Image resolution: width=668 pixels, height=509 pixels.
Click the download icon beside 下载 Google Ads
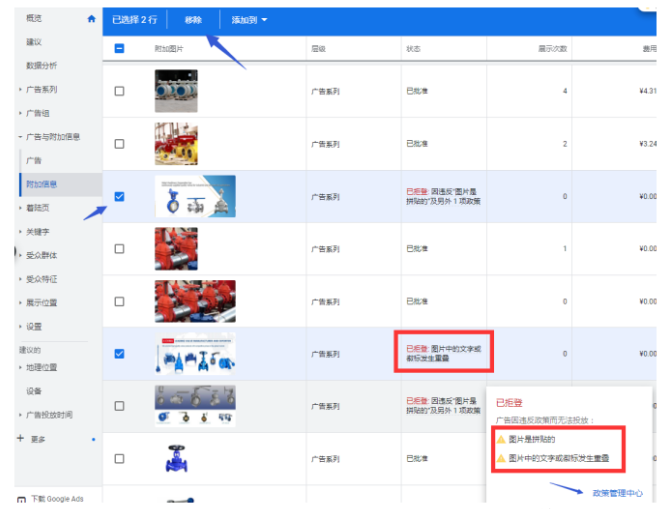(21, 498)
